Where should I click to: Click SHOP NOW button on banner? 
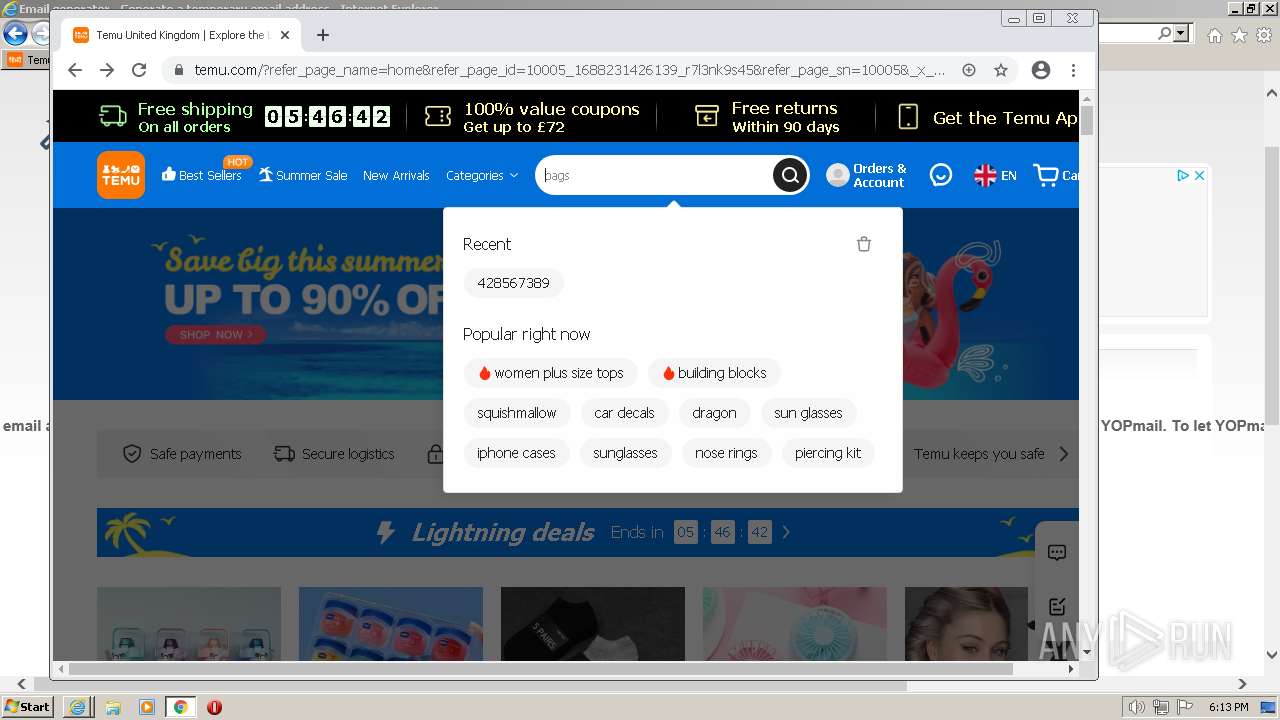click(216, 334)
